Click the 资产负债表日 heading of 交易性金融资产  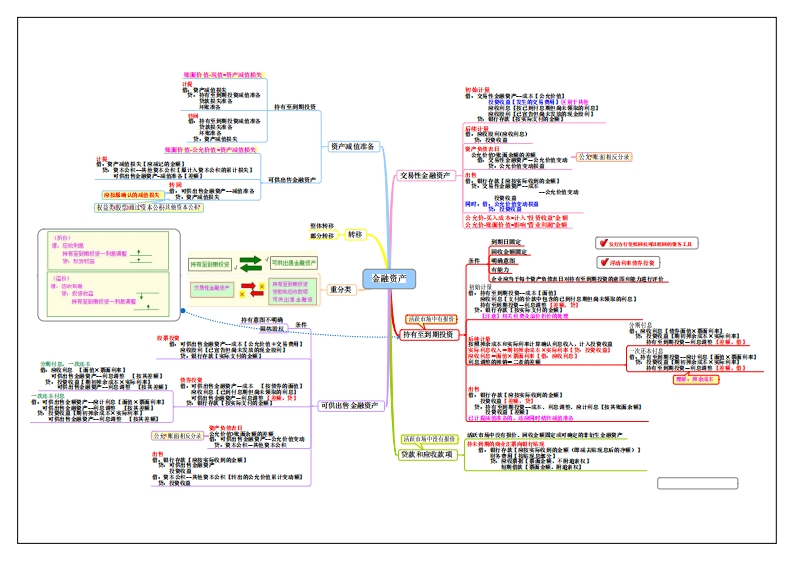[482, 149]
